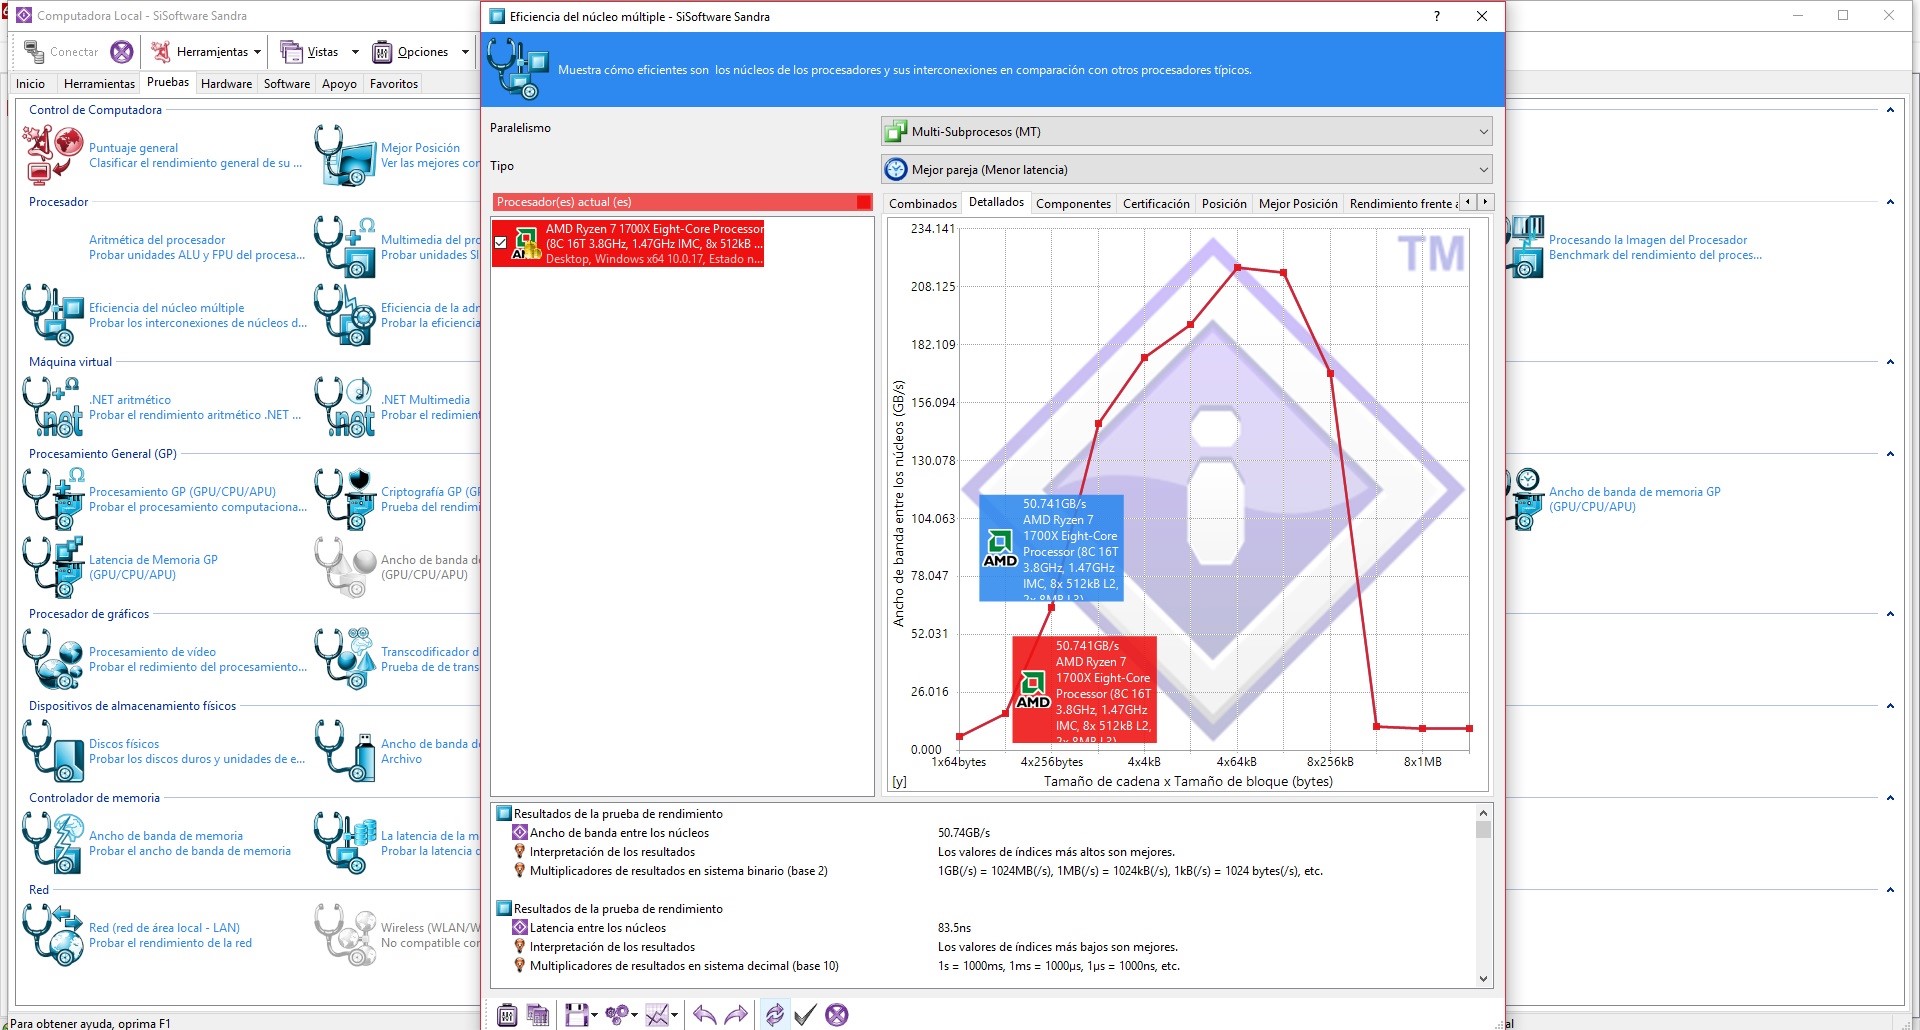Open the Criptografía GP benchmark icon

[x=345, y=499]
